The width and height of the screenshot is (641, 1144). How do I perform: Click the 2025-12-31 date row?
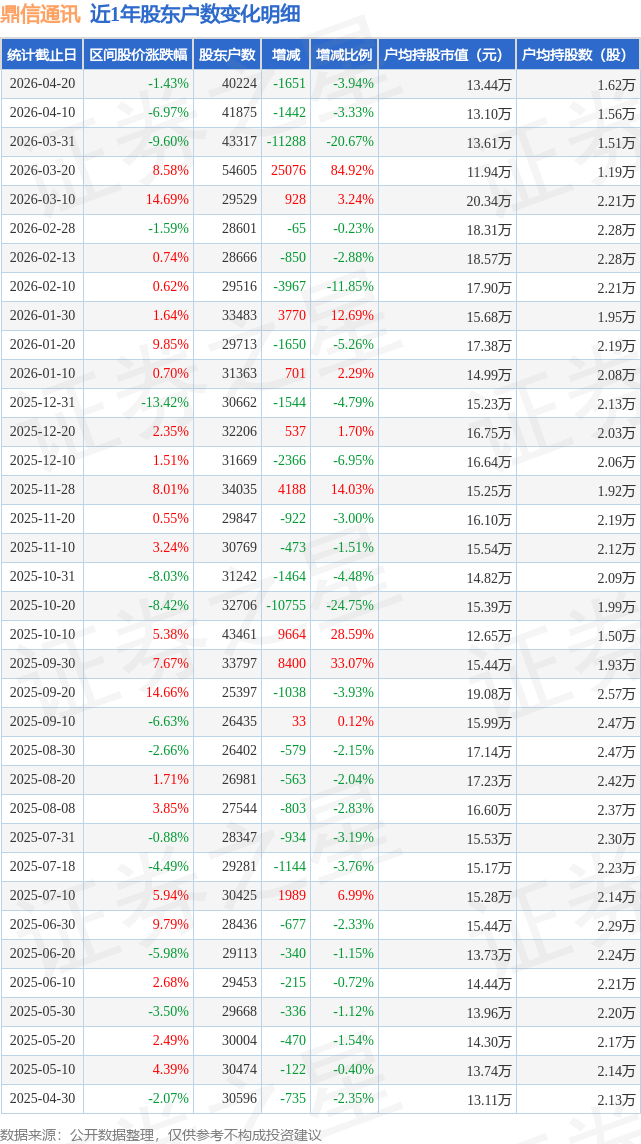coord(320,402)
